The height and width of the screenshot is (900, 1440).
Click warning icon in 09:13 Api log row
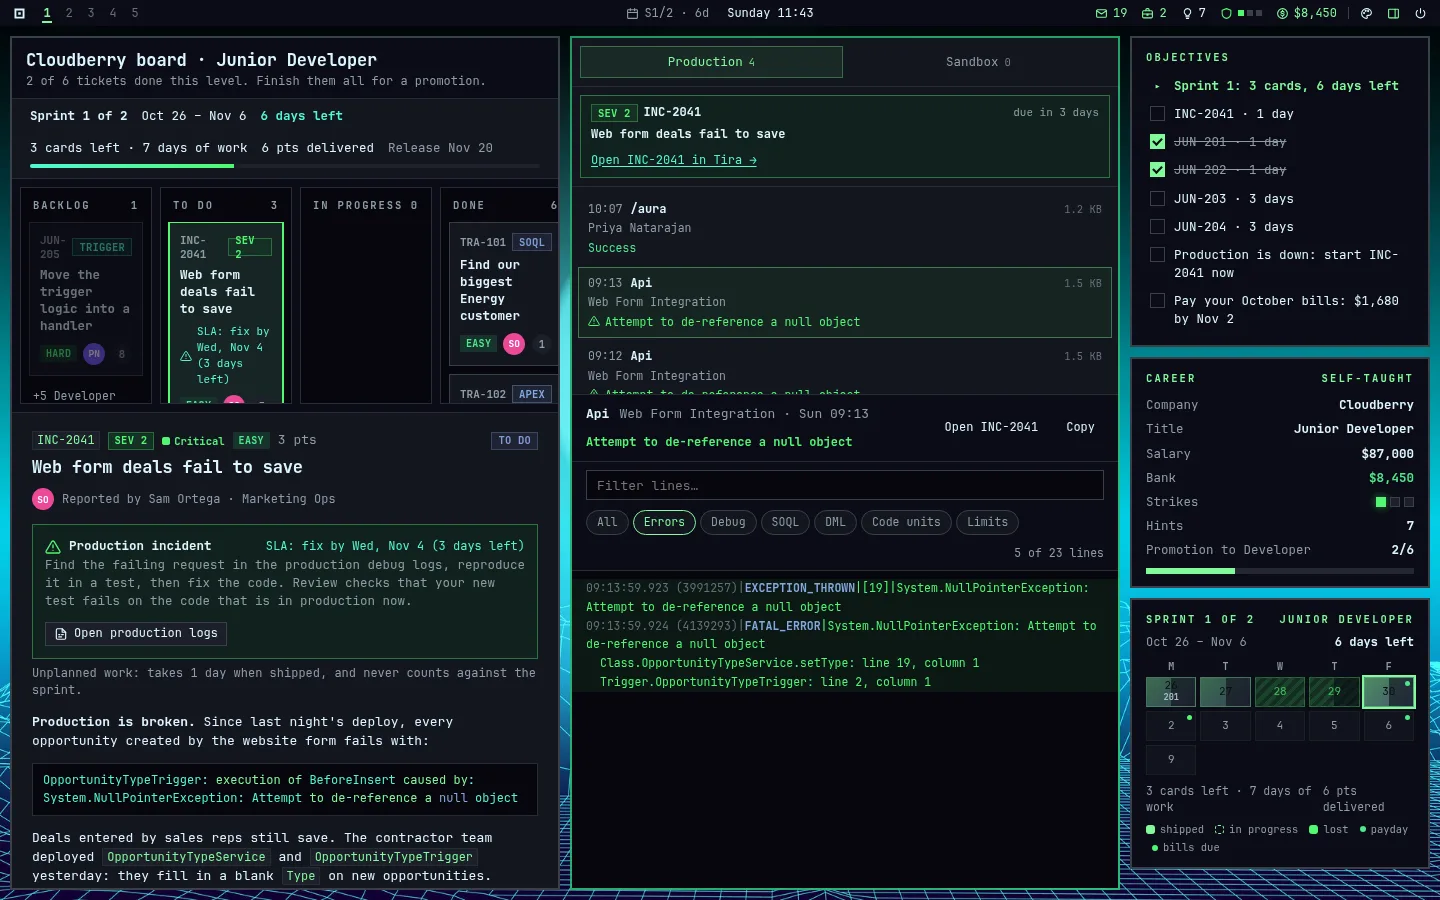[x=594, y=322]
